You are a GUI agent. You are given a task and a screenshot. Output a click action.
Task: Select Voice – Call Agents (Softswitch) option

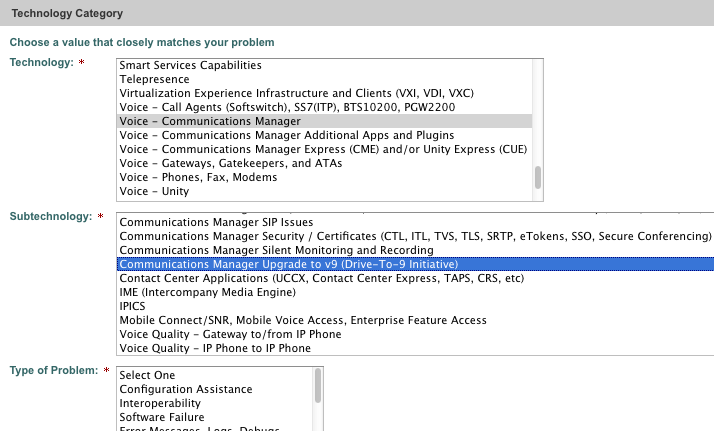pyautogui.click(x=324, y=107)
